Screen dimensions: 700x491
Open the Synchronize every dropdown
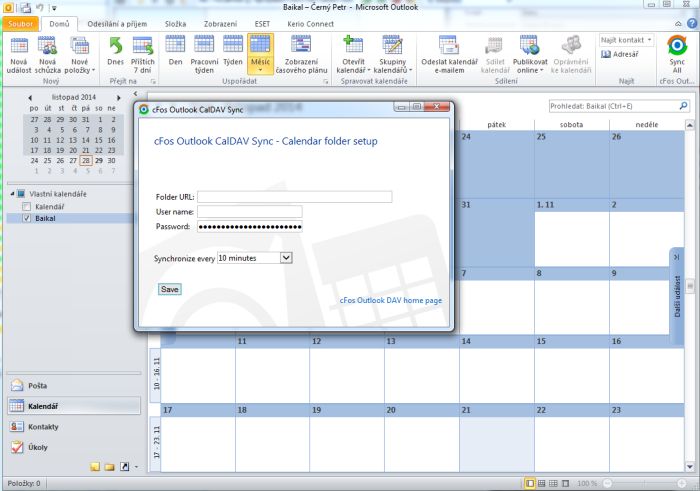click(x=286, y=258)
